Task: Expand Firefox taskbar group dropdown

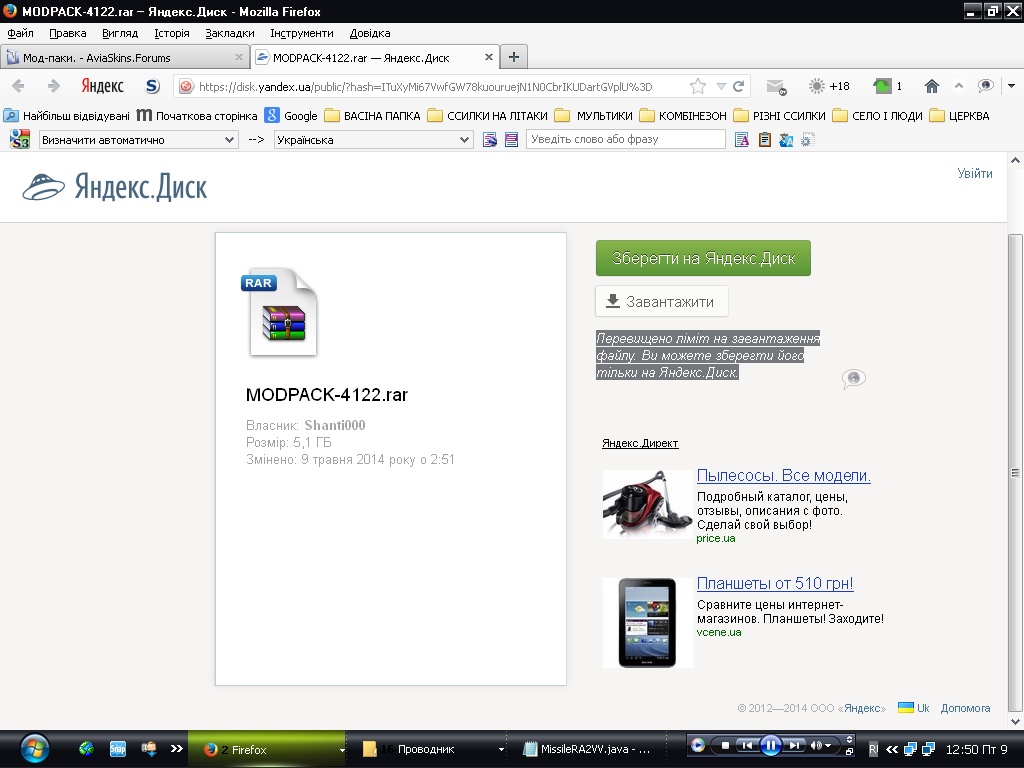Action: pyautogui.click(x=342, y=750)
